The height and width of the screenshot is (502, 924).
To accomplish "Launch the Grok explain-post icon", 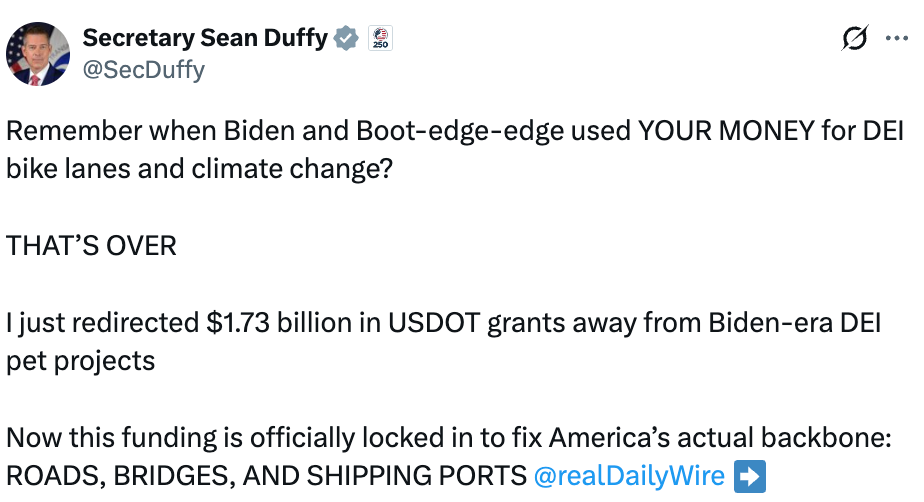I will tap(854, 38).
